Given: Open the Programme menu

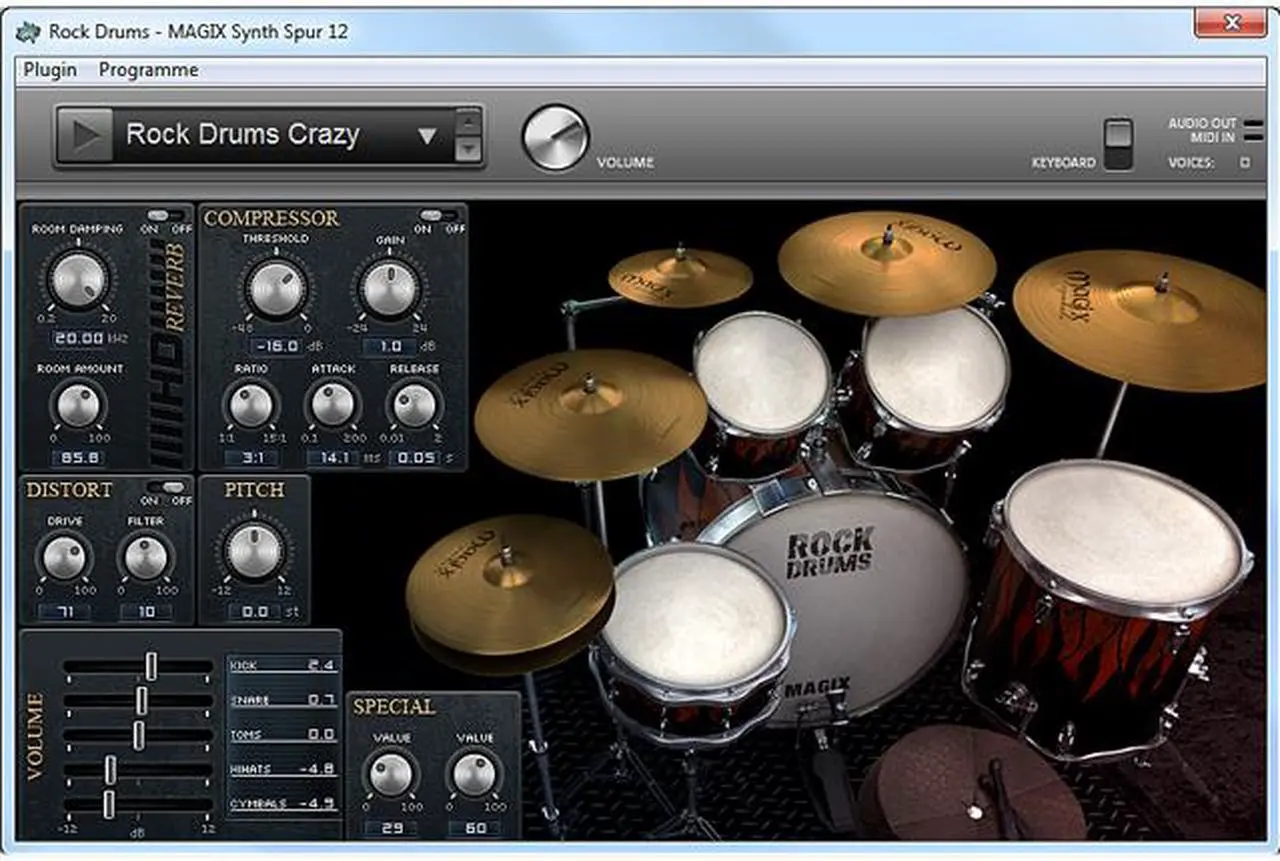Looking at the screenshot, I should [x=148, y=70].
